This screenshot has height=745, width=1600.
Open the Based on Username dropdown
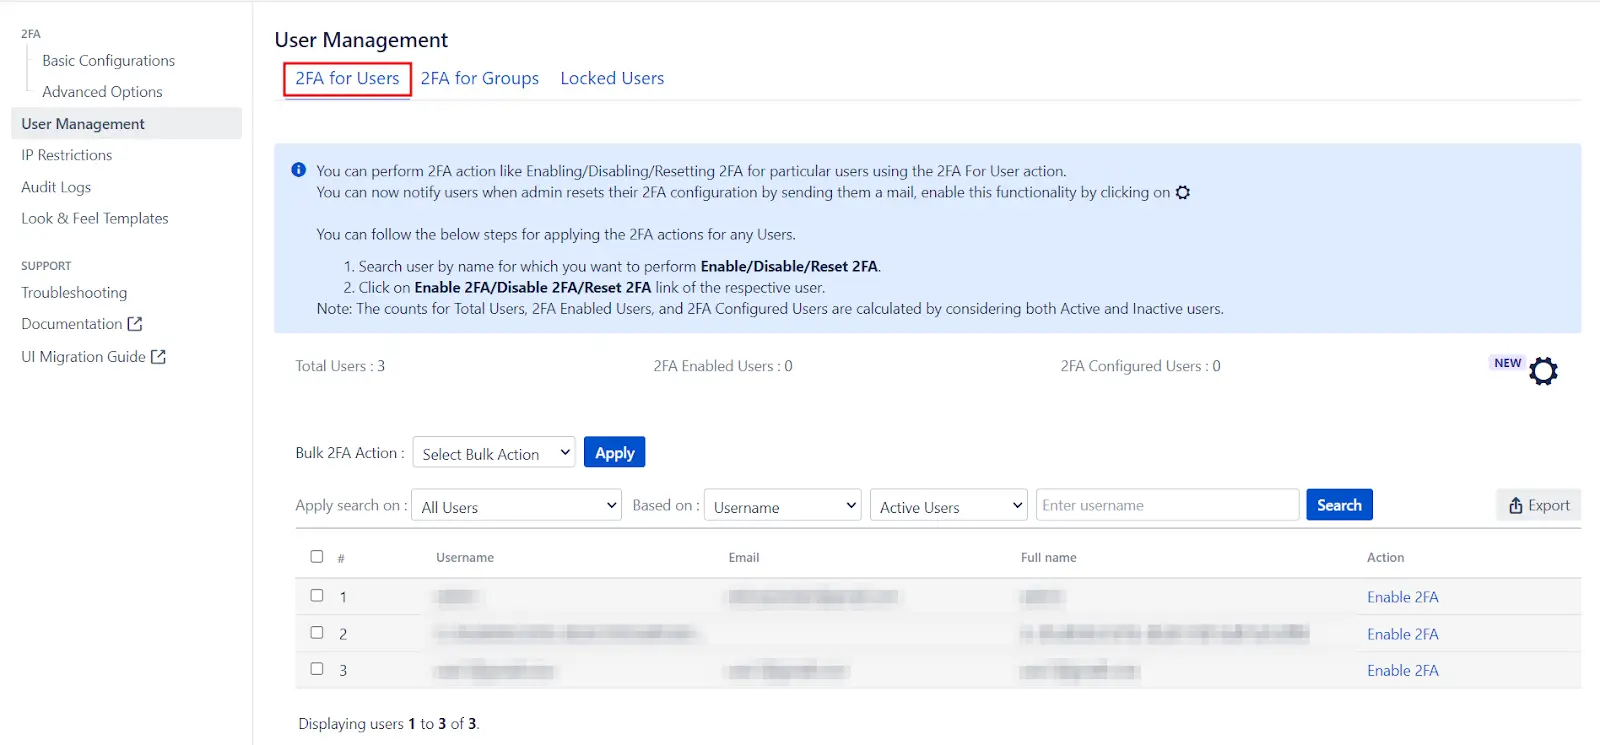[782, 505]
